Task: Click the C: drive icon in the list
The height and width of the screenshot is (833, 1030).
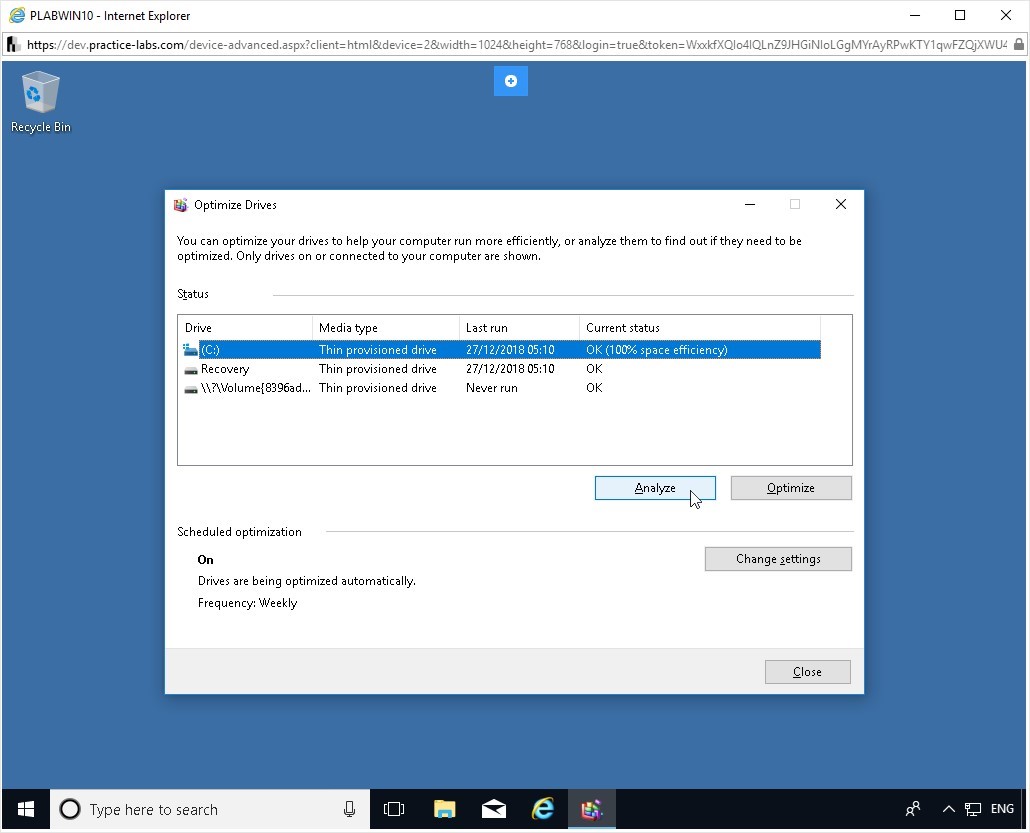Action: (190, 349)
